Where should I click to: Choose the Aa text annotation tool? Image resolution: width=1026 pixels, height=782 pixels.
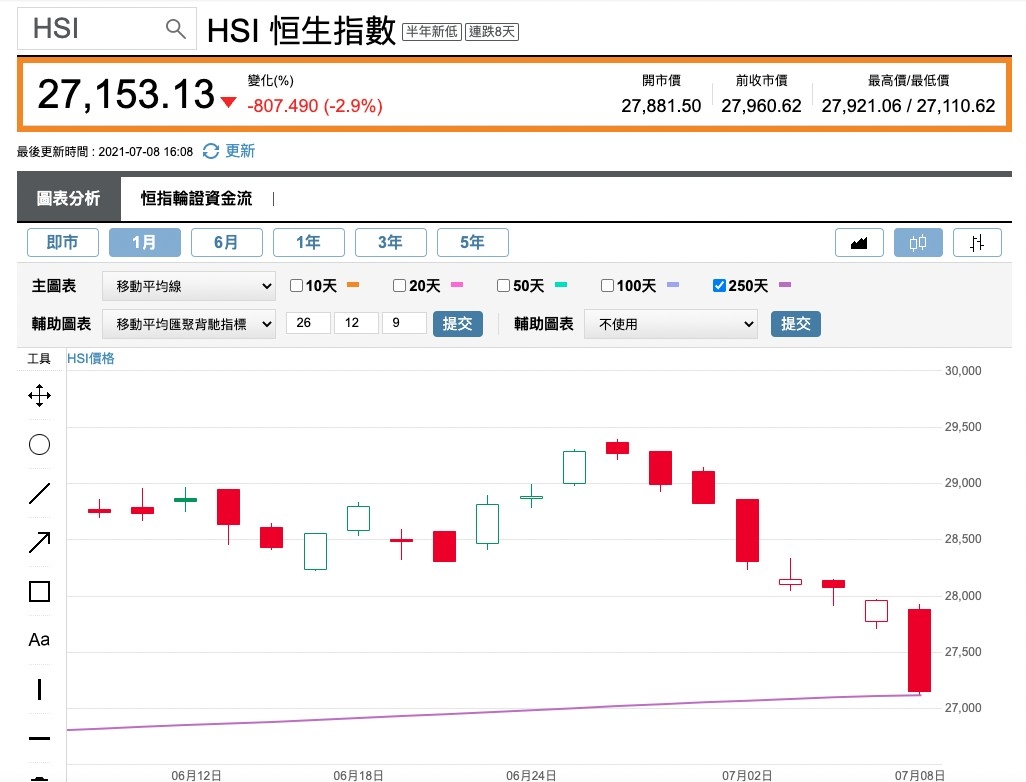click(x=39, y=639)
